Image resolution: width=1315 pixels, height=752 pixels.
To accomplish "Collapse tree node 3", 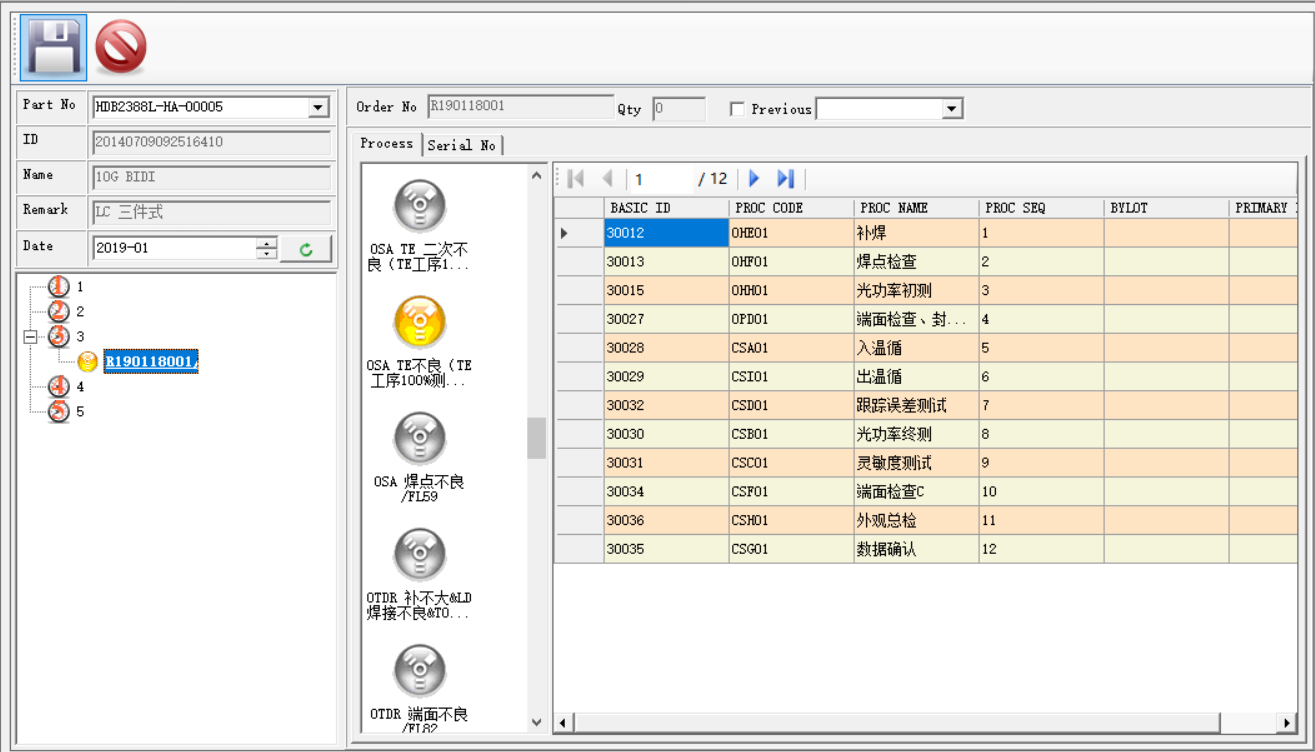I will [30, 337].
